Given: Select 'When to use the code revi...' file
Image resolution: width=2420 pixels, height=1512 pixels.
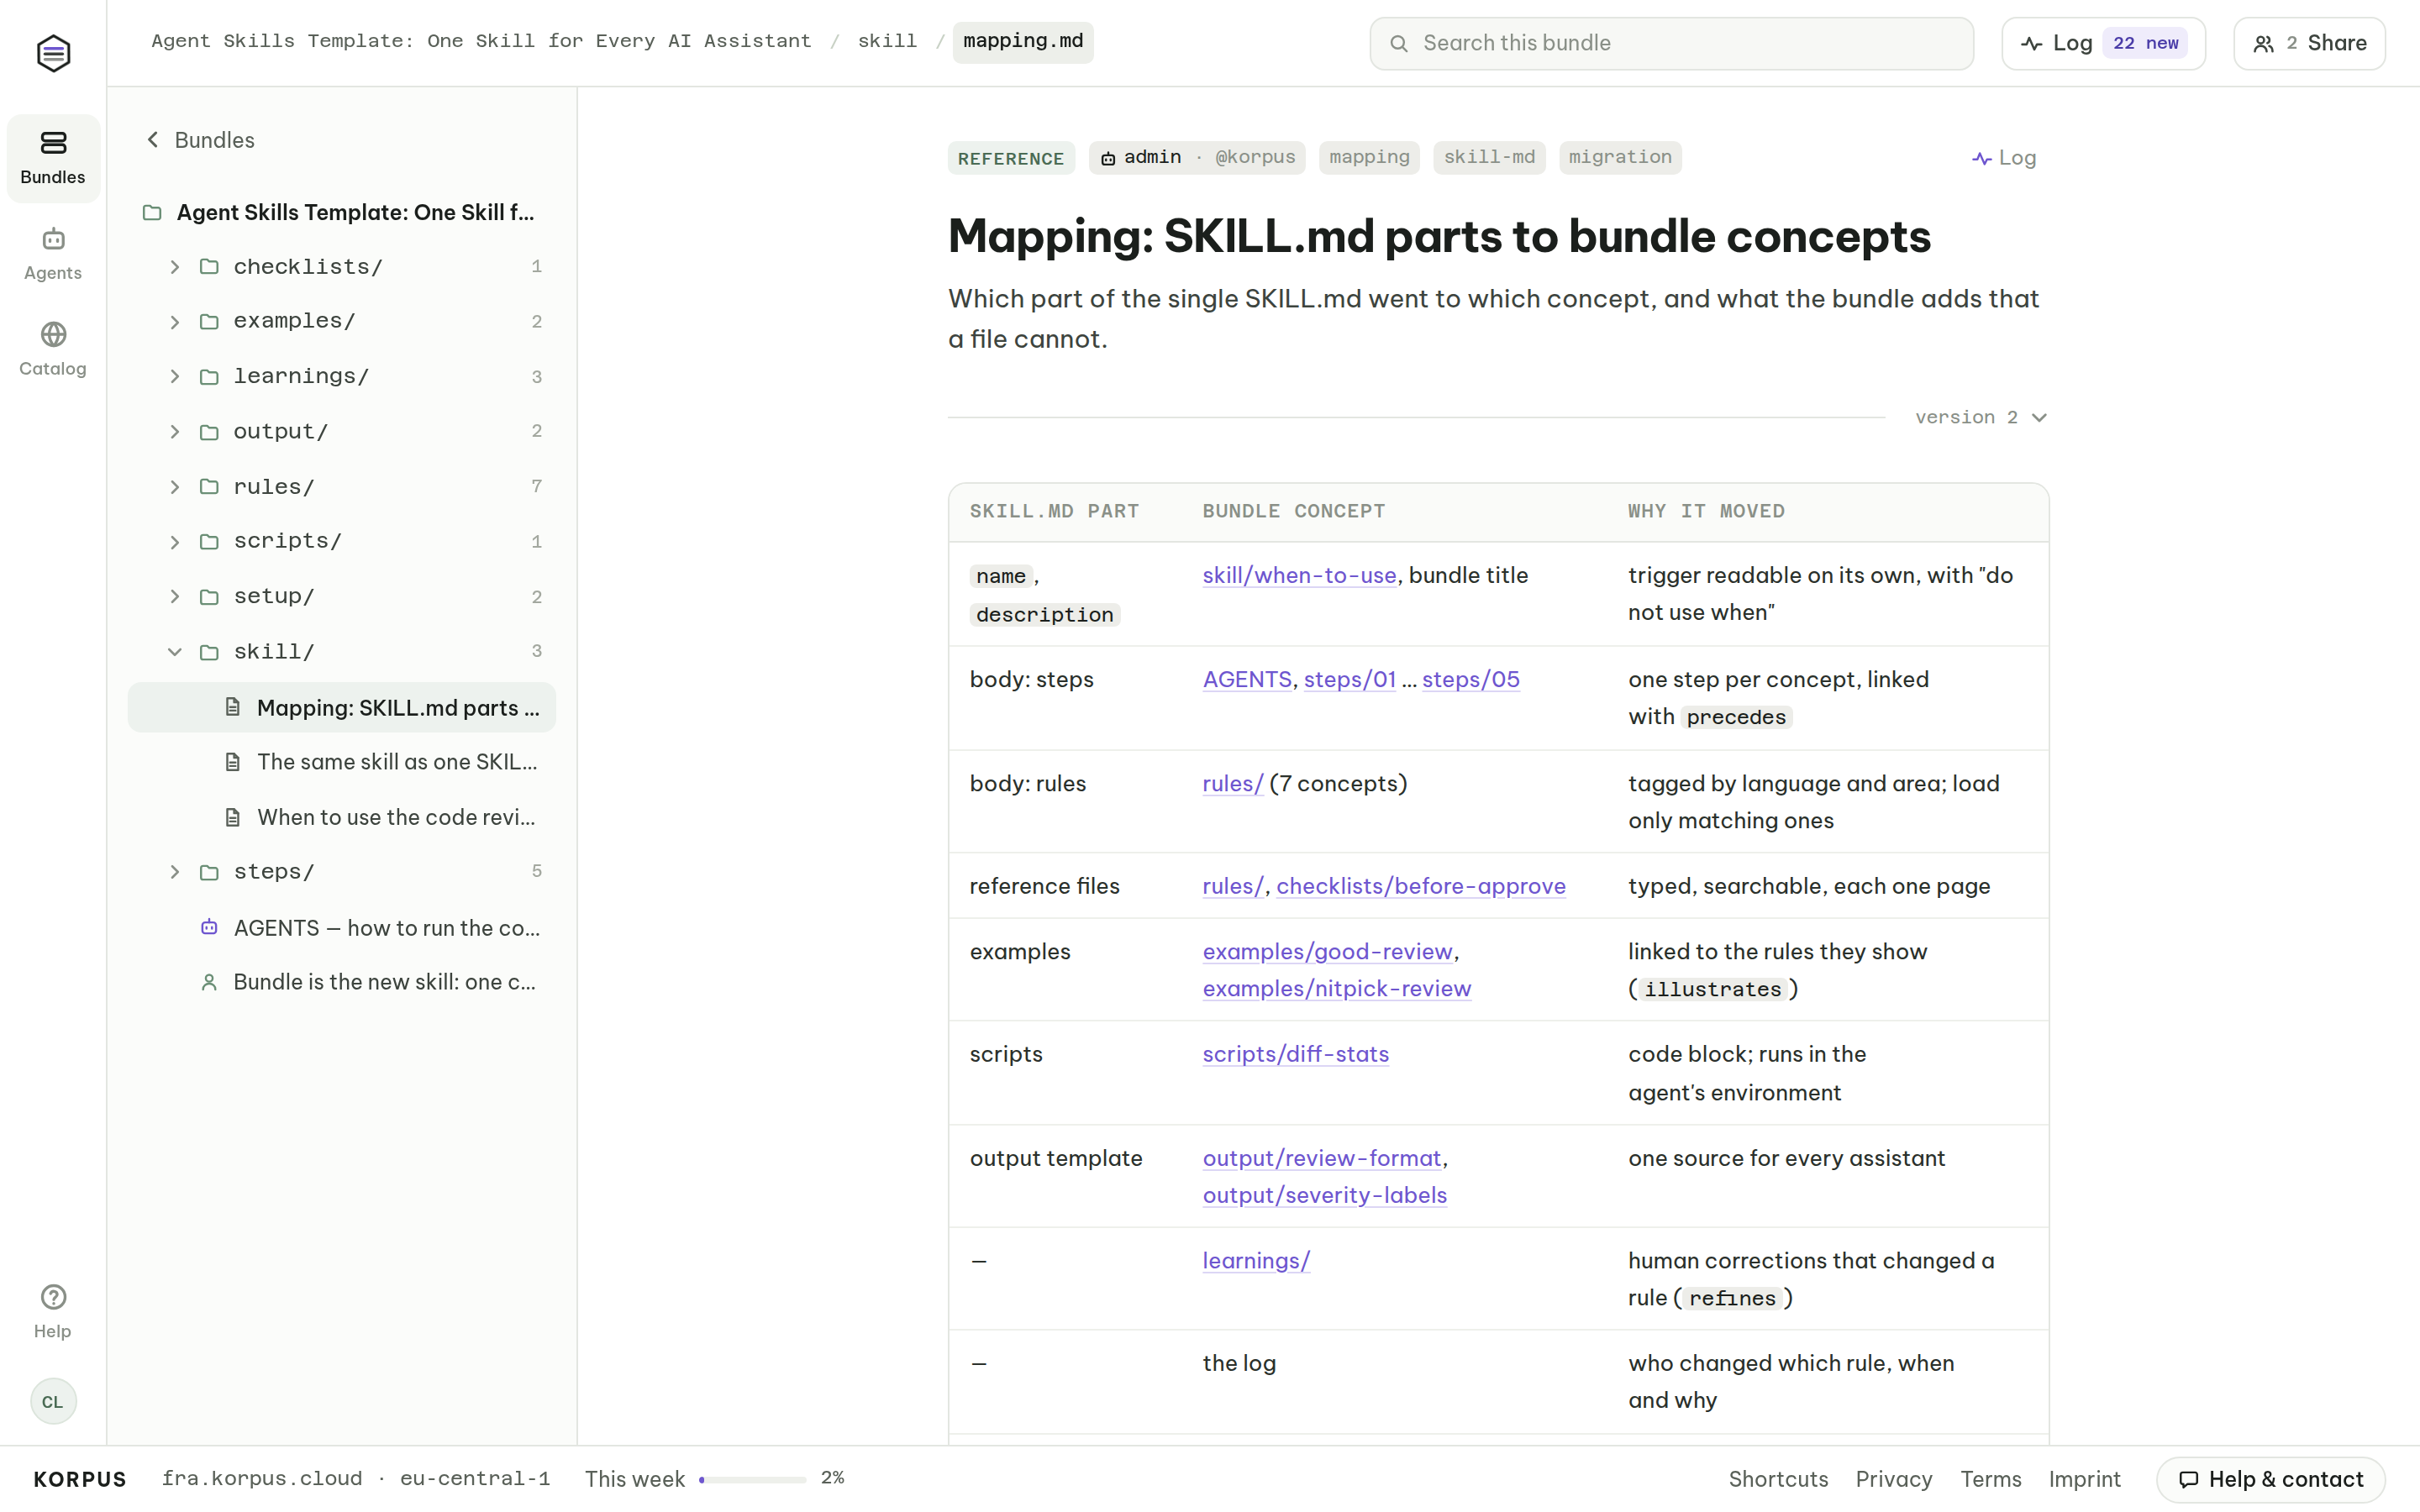Looking at the screenshot, I should point(342,817).
